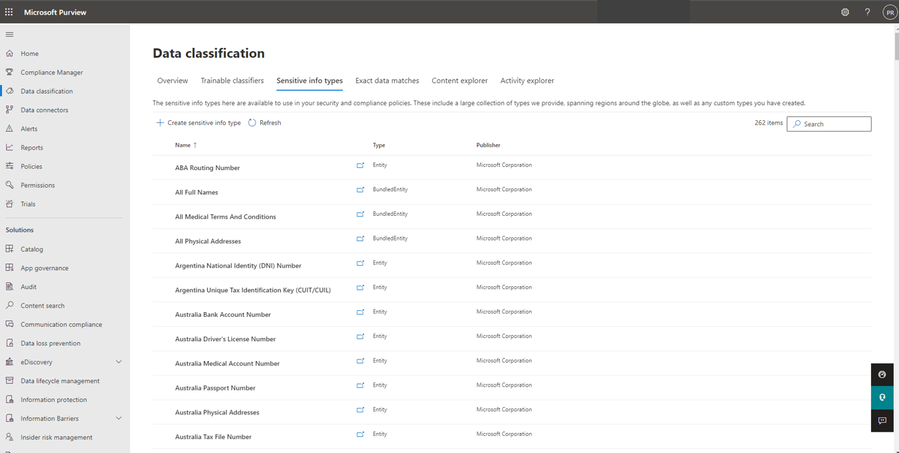Go to Audit in the sidebar
This screenshot has height=453, width=899.
pos(29,286)
